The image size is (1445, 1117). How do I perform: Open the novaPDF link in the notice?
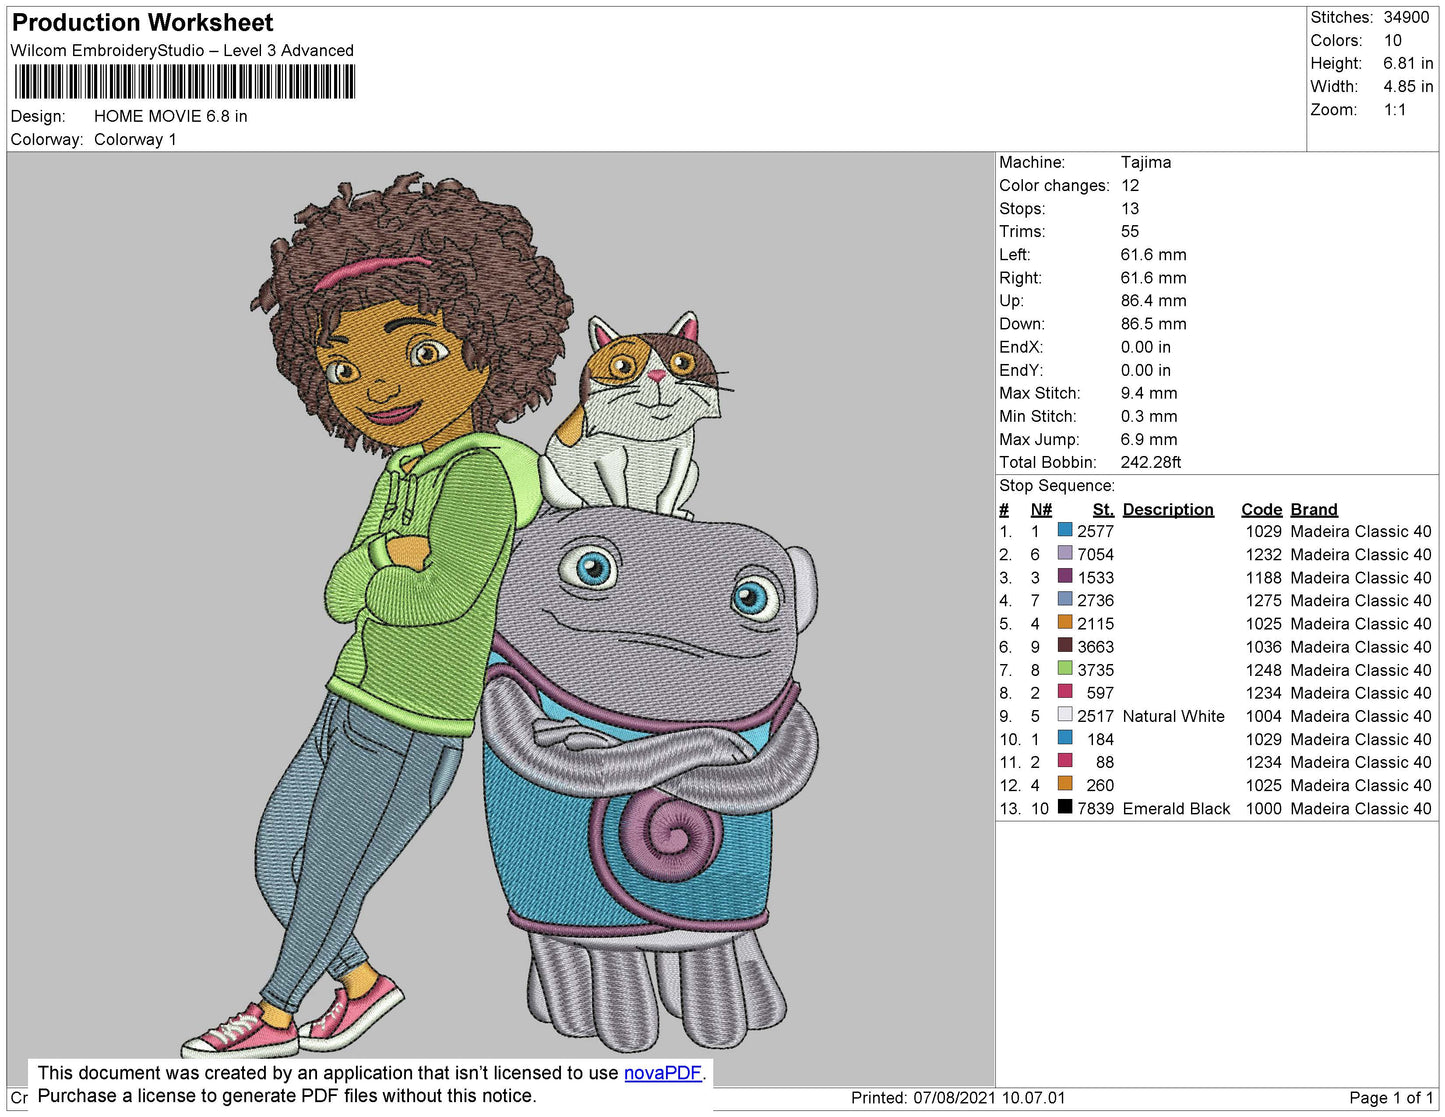pyautogui.click(x=663, y=1073)
